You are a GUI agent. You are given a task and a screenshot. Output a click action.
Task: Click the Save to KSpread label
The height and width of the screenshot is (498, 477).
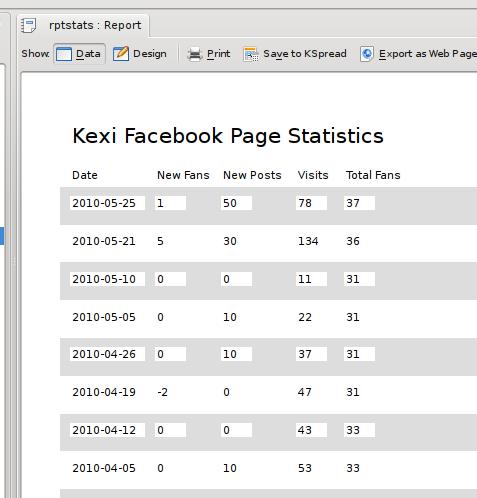pos(305,54)
